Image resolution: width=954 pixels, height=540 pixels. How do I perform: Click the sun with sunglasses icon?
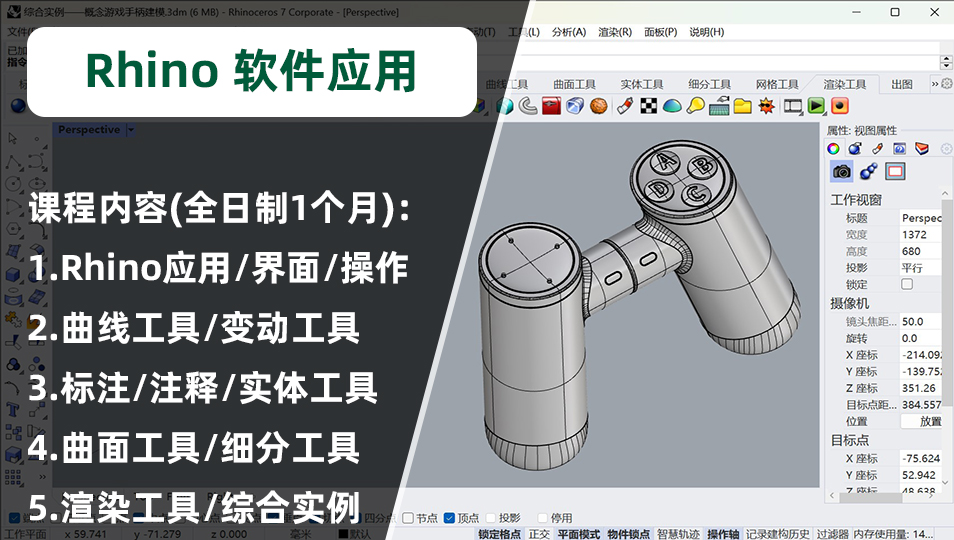point(767,106)
